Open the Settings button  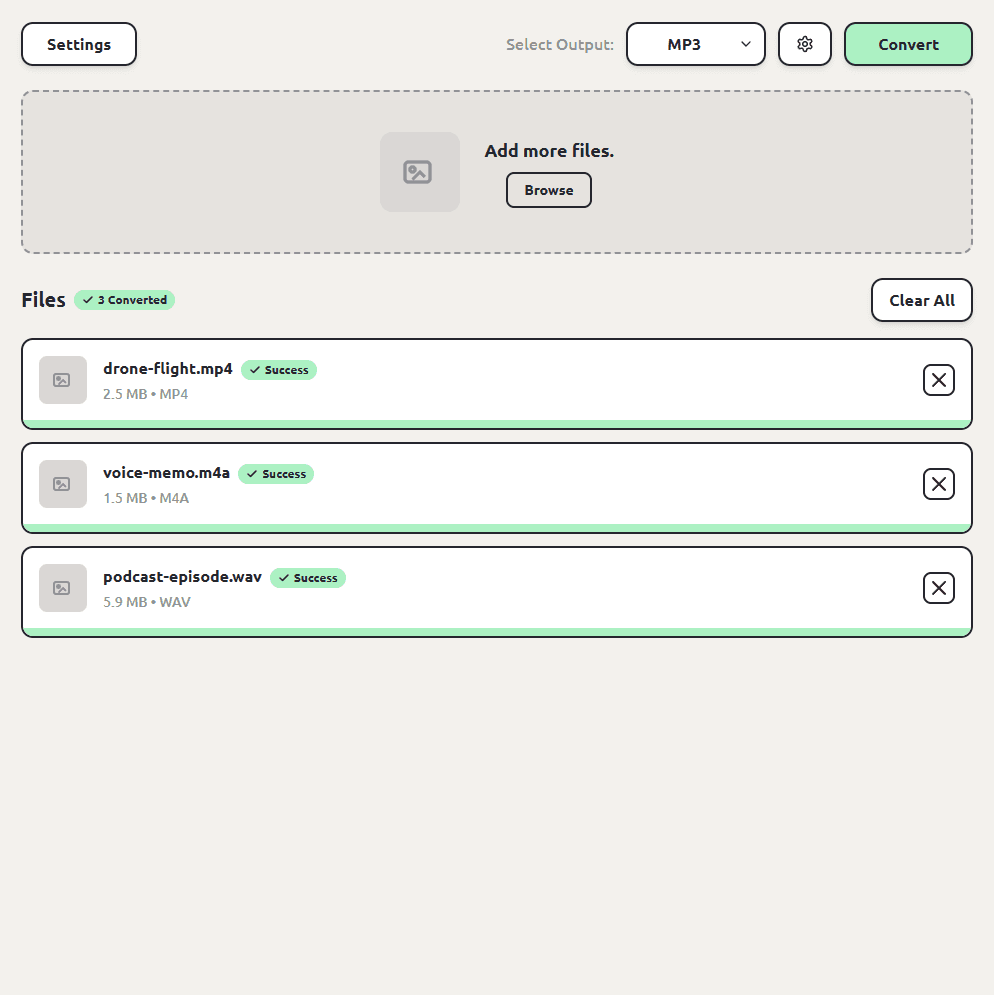pos(79,44)
